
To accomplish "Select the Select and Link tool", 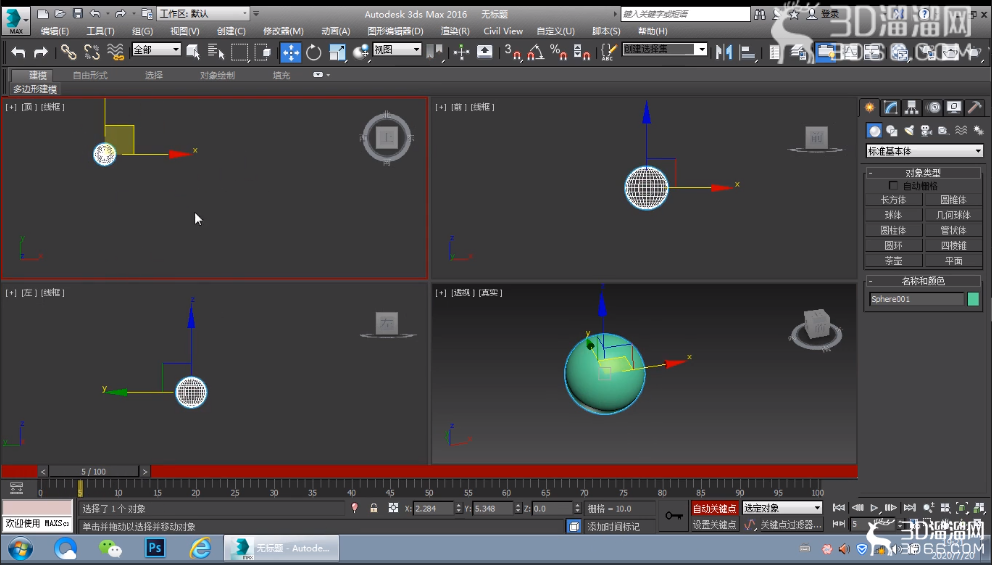I will click(68, 52).
